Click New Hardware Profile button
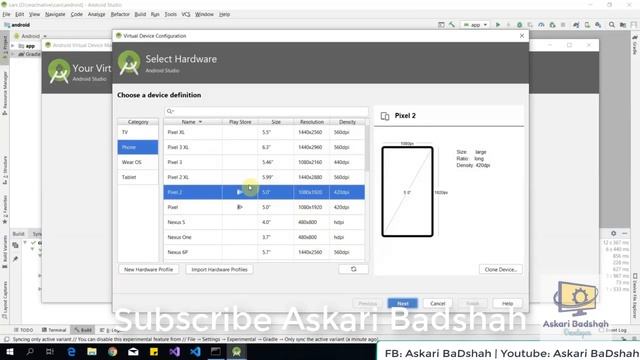 (x=149, y=269)
